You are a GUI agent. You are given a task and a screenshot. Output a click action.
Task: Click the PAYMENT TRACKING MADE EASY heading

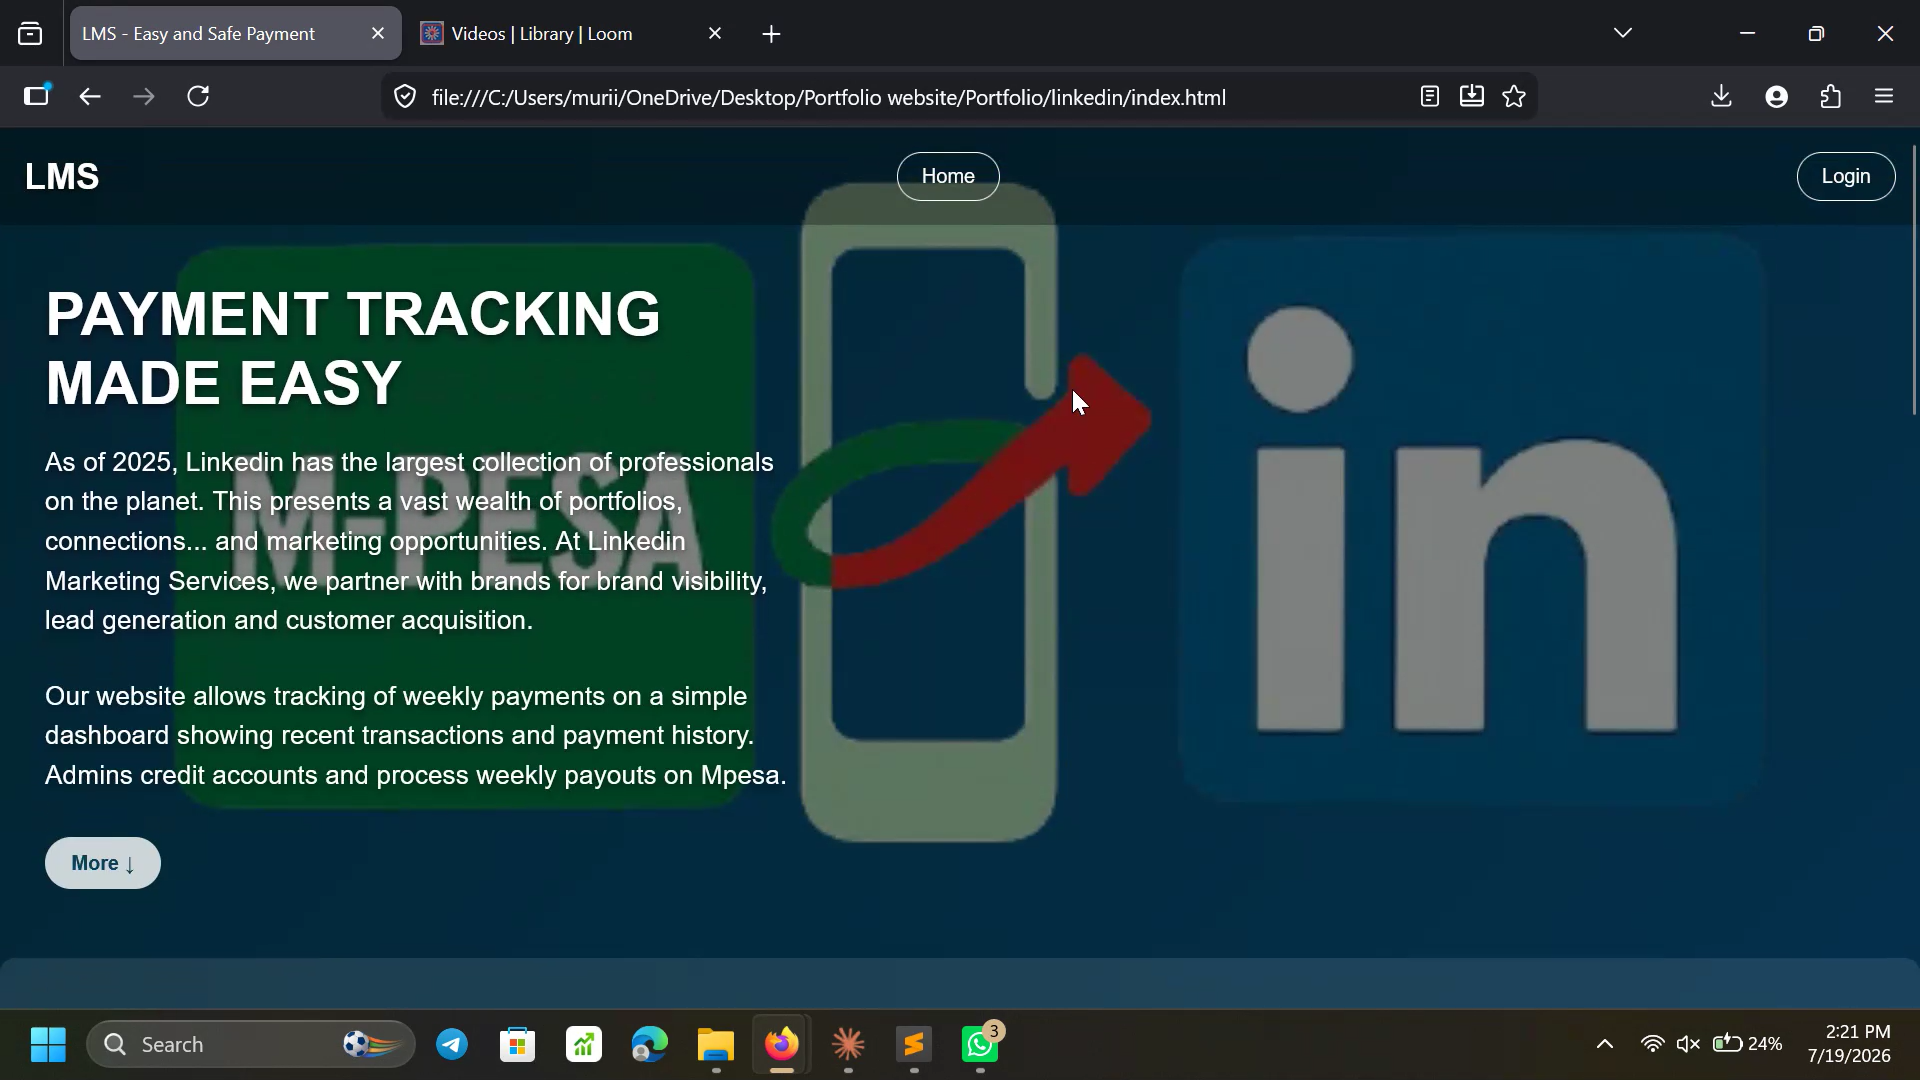tap(353, 349)
